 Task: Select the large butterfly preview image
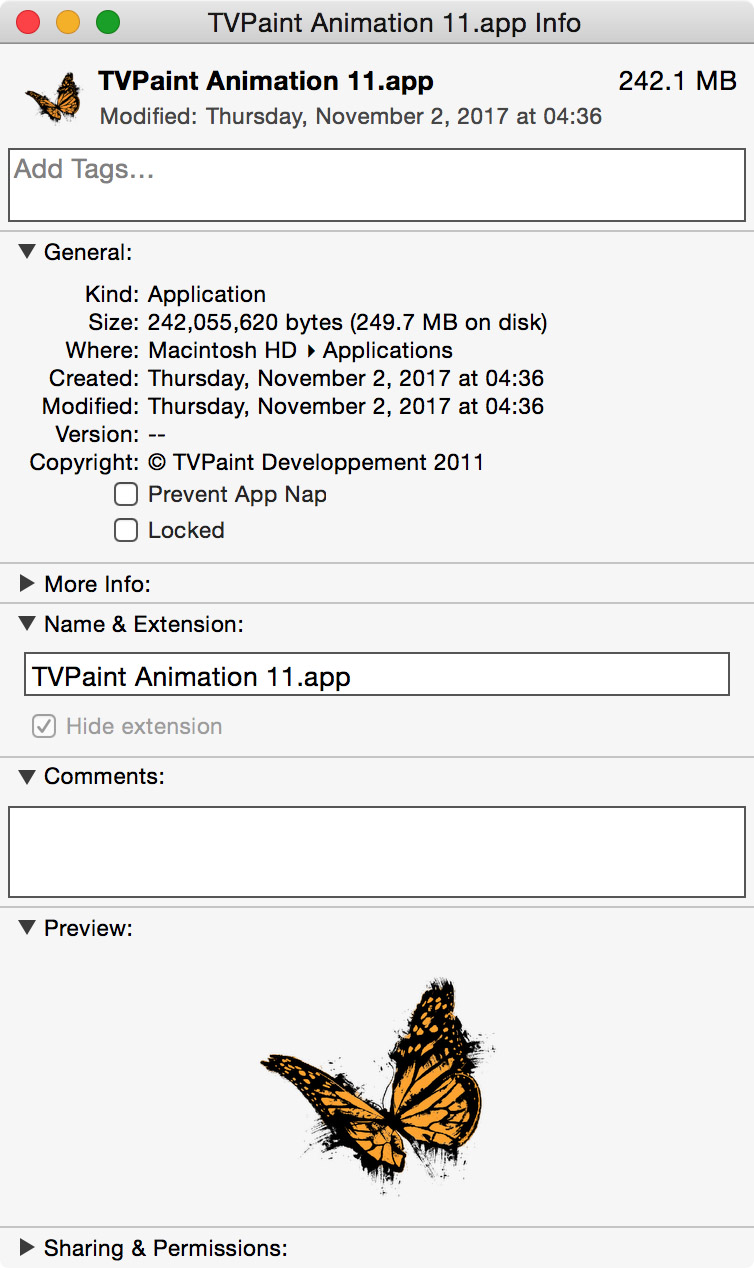coord(377,1086)
